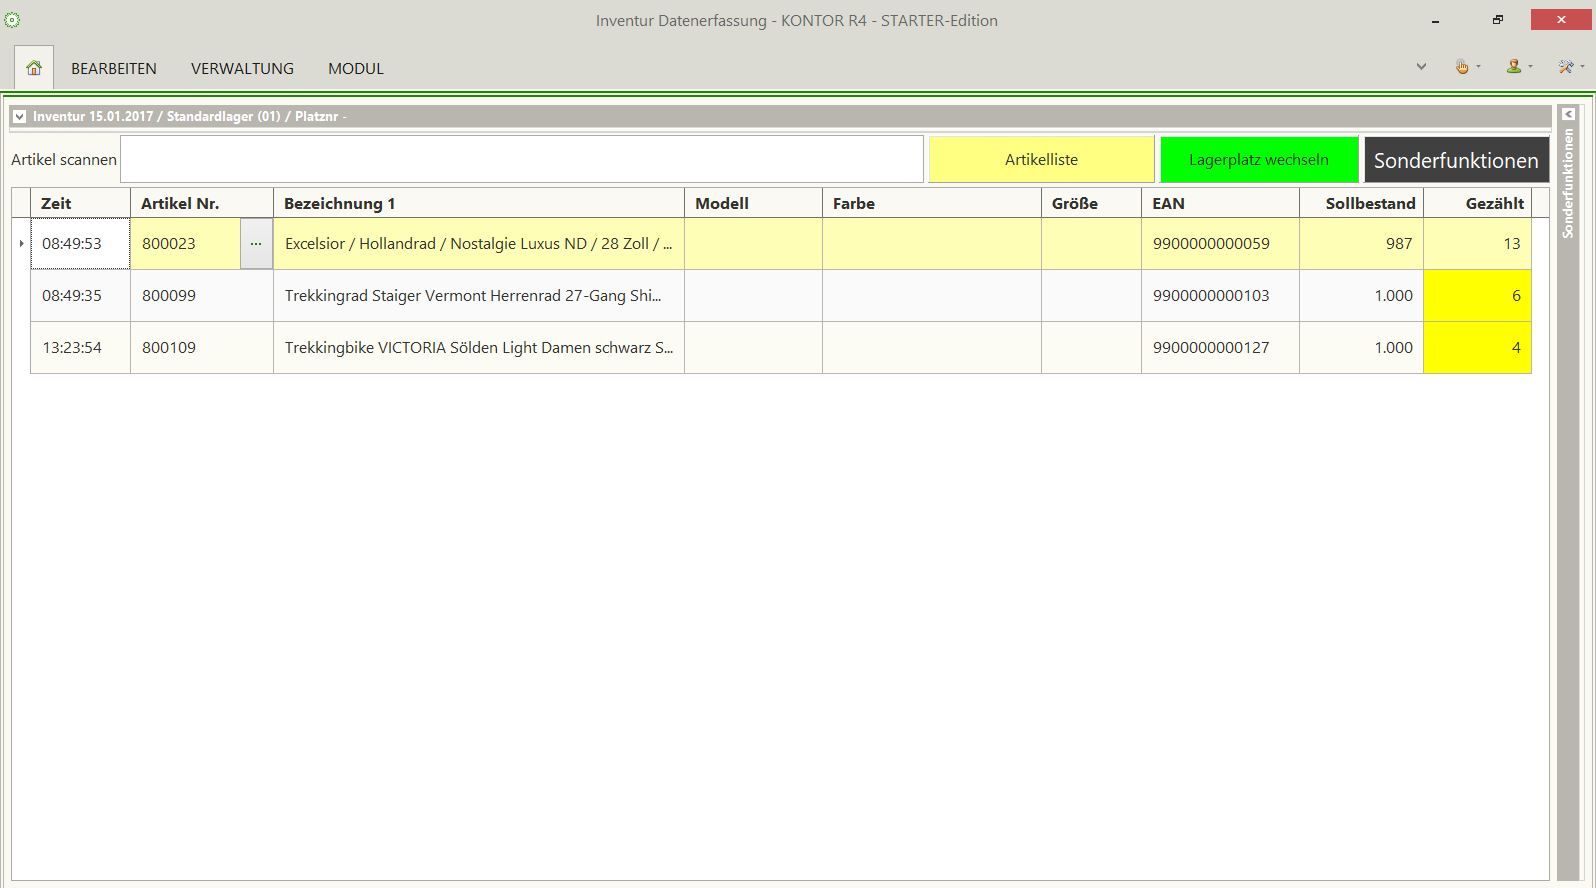Sort the table by Sollbestand column header
The image size is (1596, 888).
click(1369, 204)
